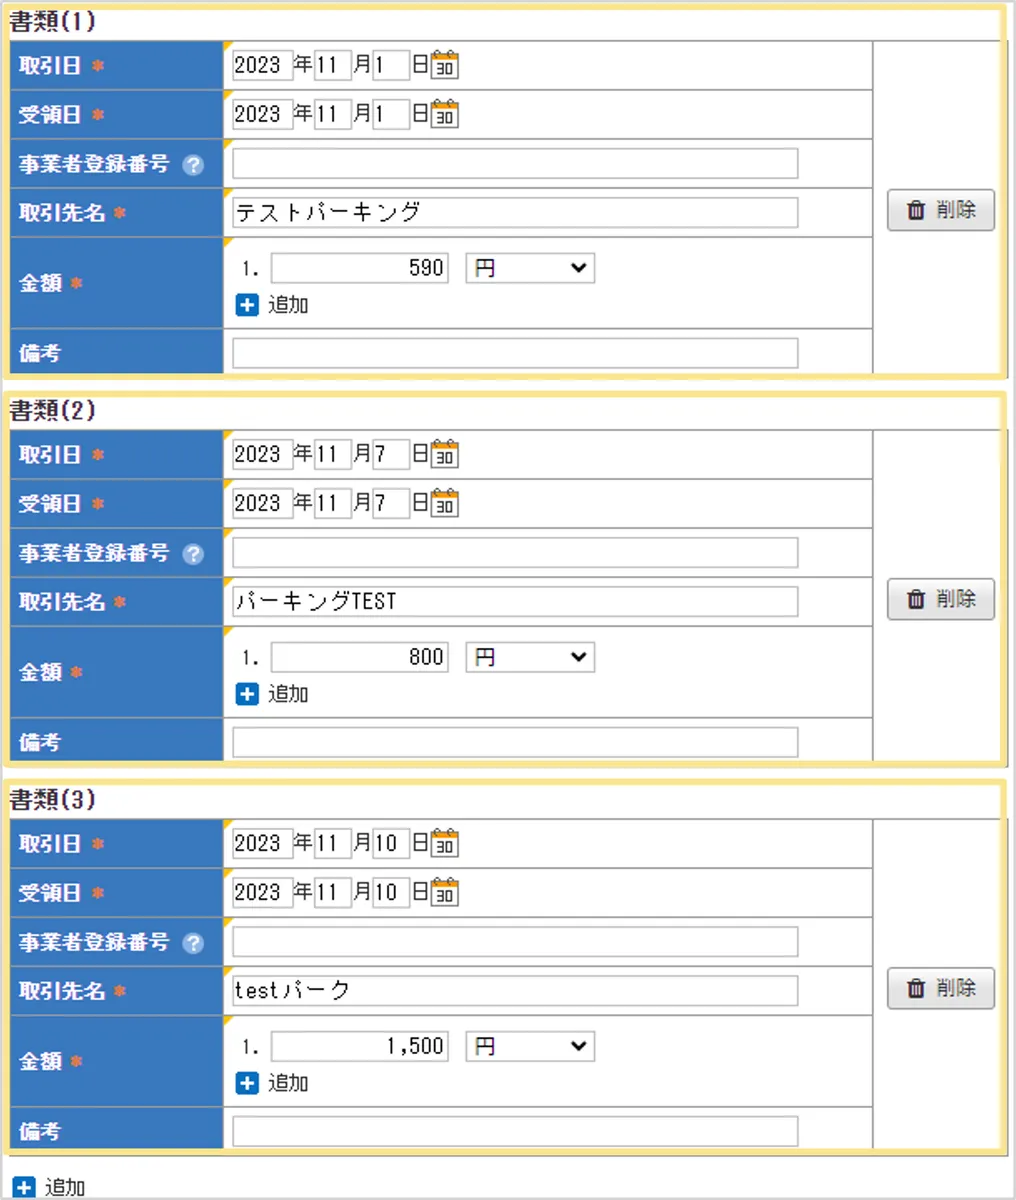Click 事業者登録番号 input field in 書類(2)
The height and width of the screenshot is (1200, 1016).
click(515, 552)
